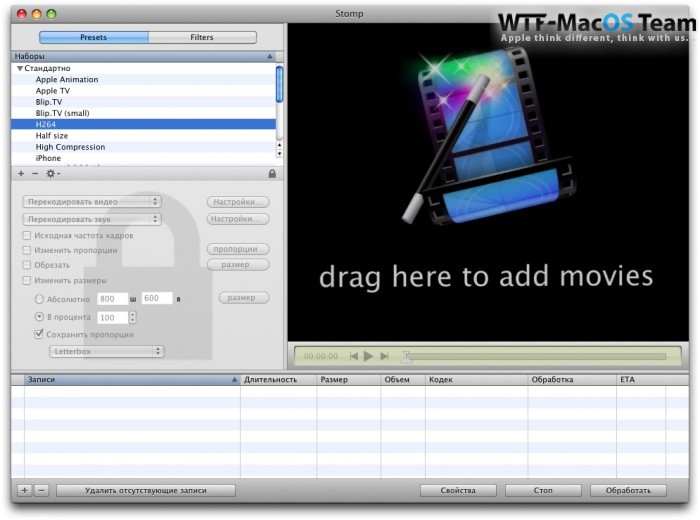
Task: Click the plus button to add a record
Action: (x=25, y=491)
